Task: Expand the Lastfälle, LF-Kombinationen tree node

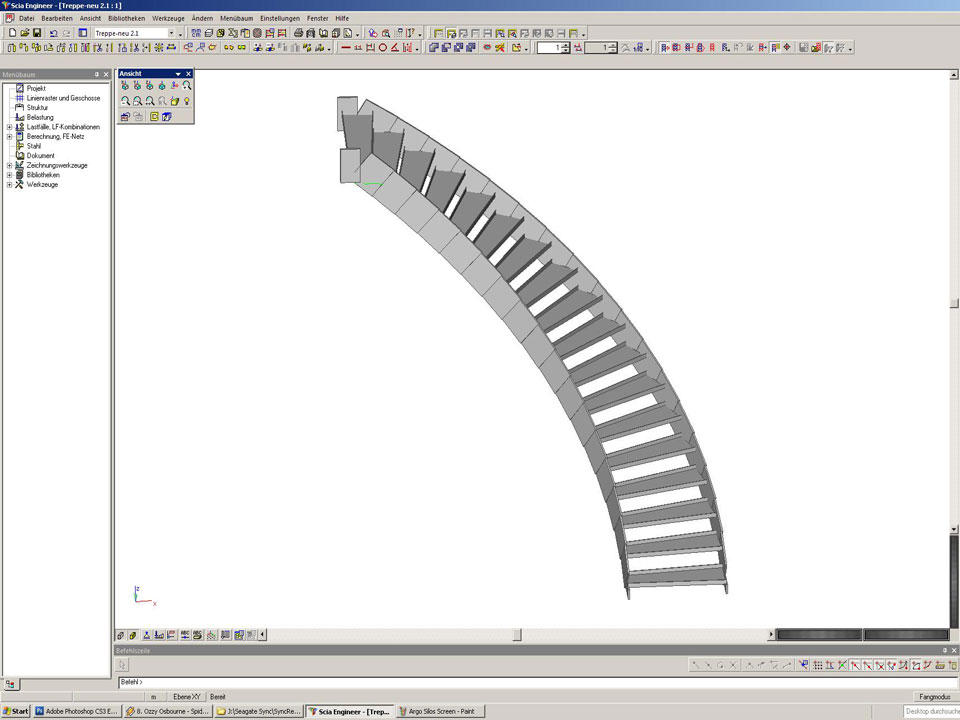Action: coord(9,127)
